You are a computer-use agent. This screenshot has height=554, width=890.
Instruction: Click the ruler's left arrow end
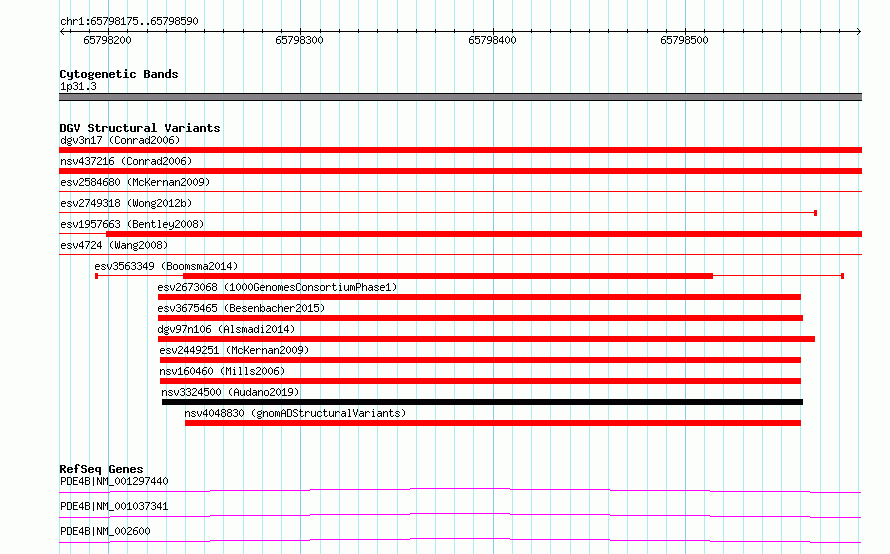pos(62,32)
